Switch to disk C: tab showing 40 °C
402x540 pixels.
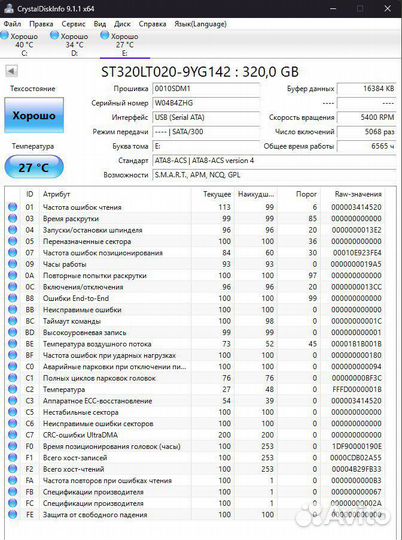[20, 44]
